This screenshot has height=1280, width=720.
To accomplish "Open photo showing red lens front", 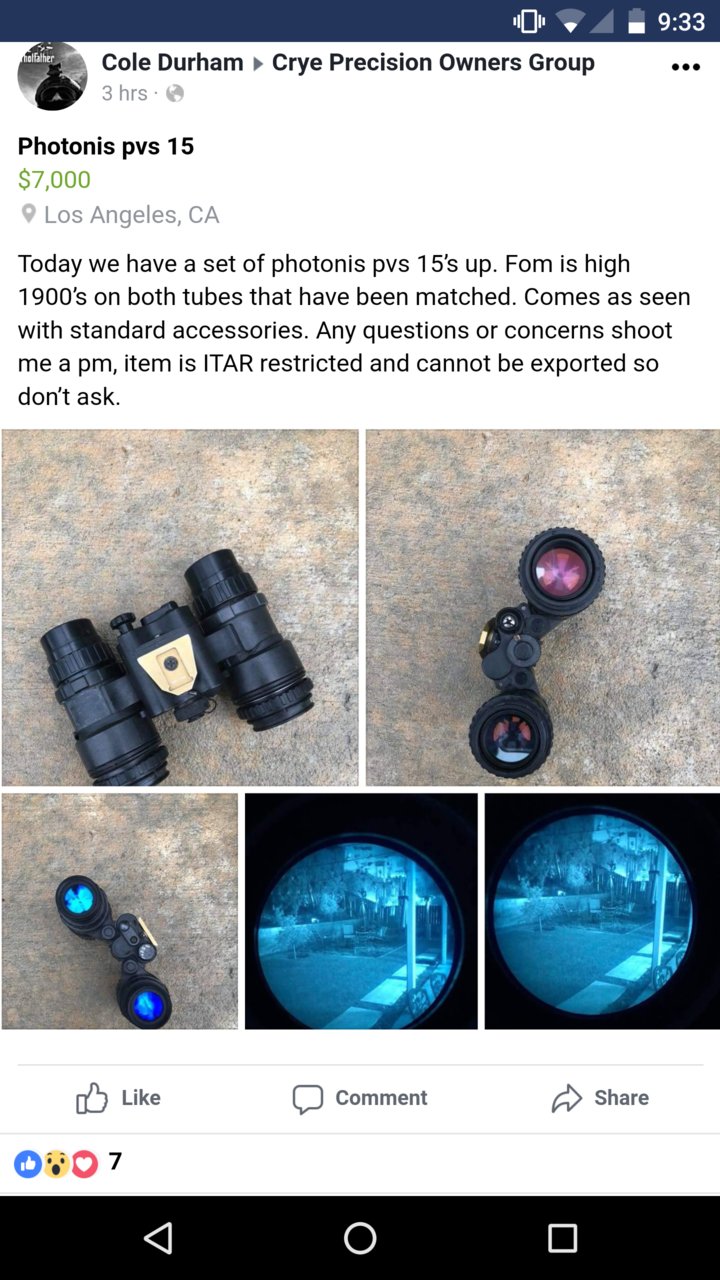I will [543, 608].
